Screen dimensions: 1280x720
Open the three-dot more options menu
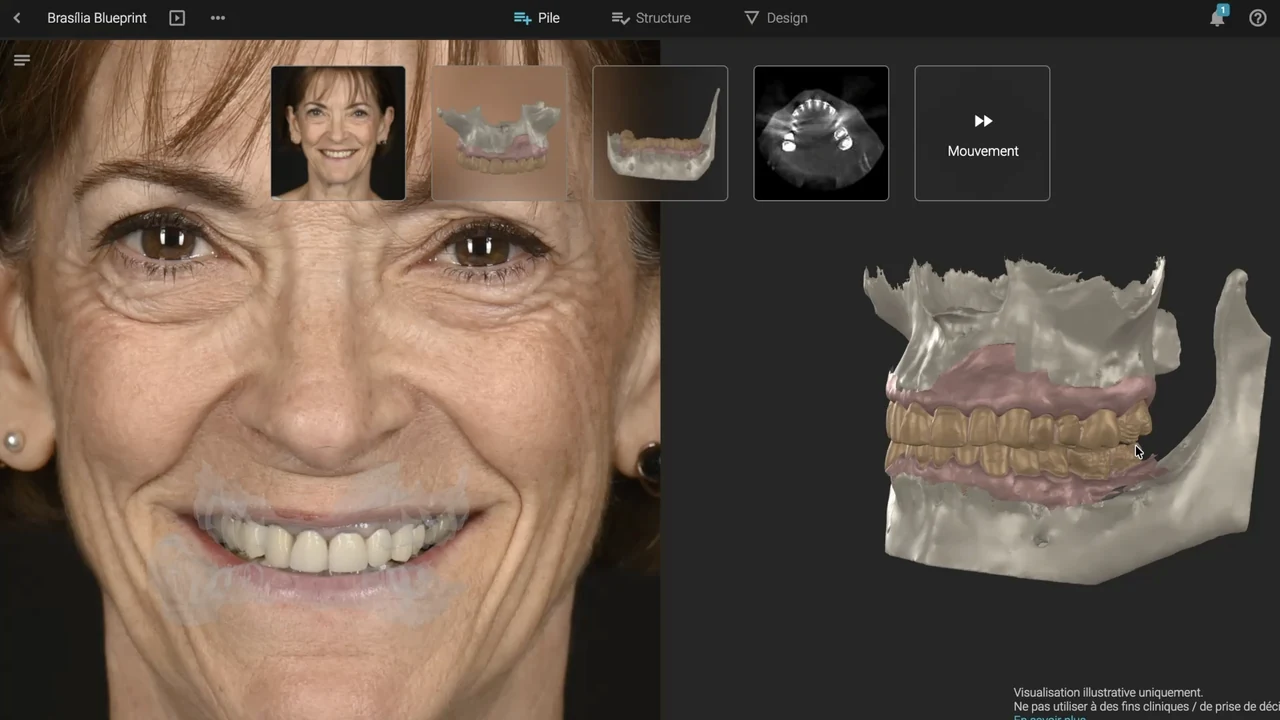tap(218, 18)
